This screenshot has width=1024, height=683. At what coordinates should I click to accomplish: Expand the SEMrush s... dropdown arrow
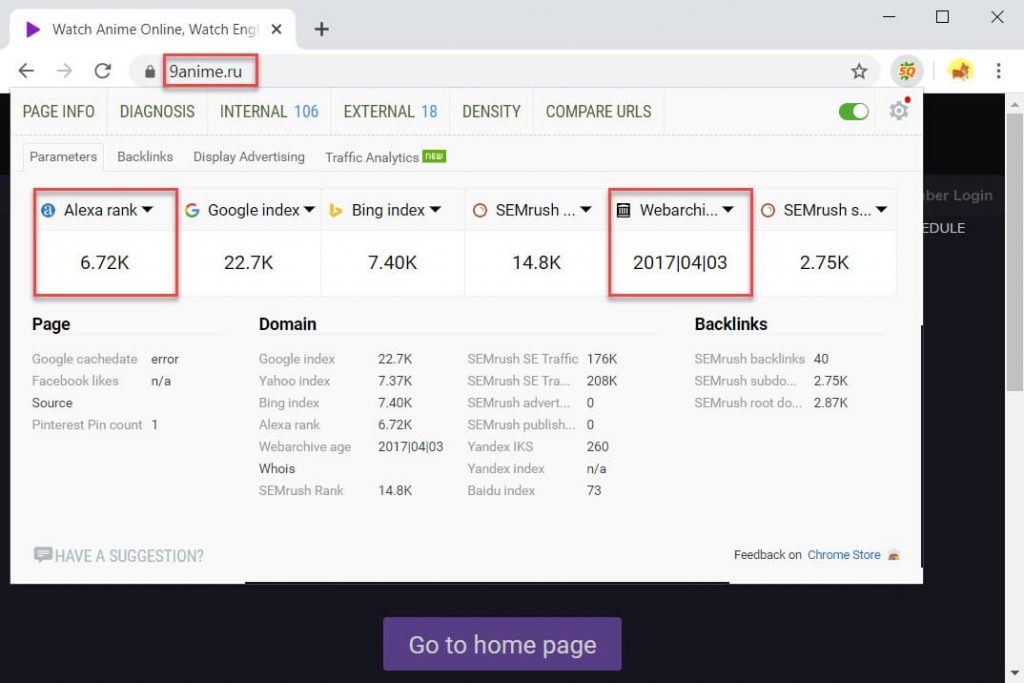pos(882,210)
